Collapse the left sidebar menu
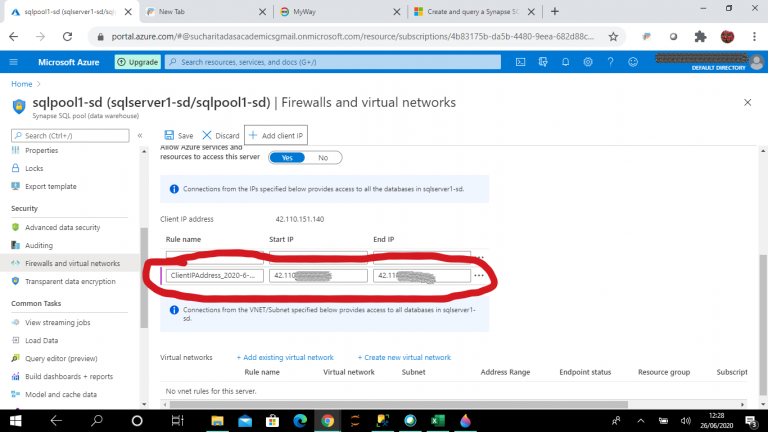This screenshot has height=432, width=768. (140, 136)
